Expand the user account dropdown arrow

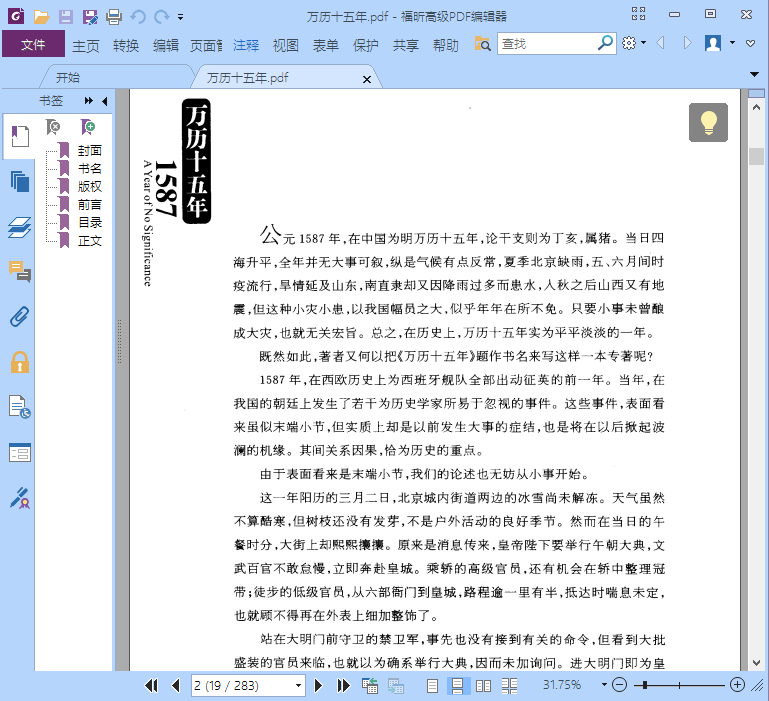click(732, 43)
